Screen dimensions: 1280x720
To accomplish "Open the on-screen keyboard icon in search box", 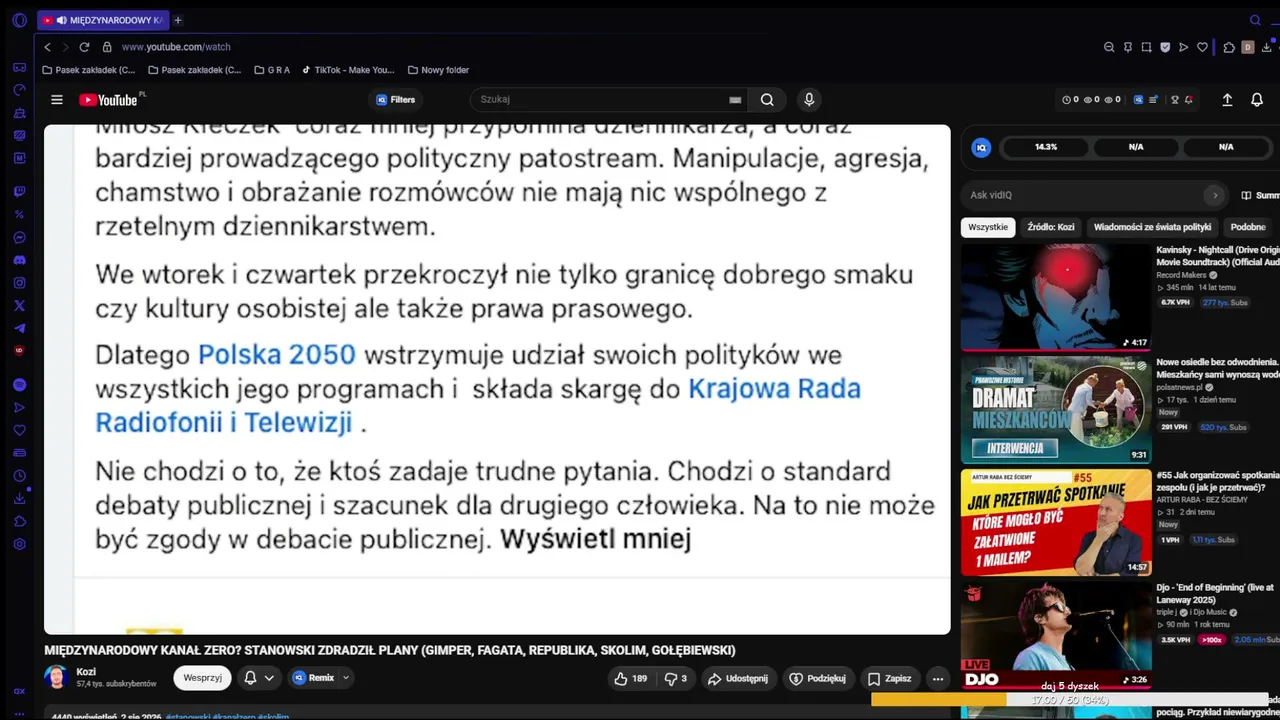I will pos(735,100).
